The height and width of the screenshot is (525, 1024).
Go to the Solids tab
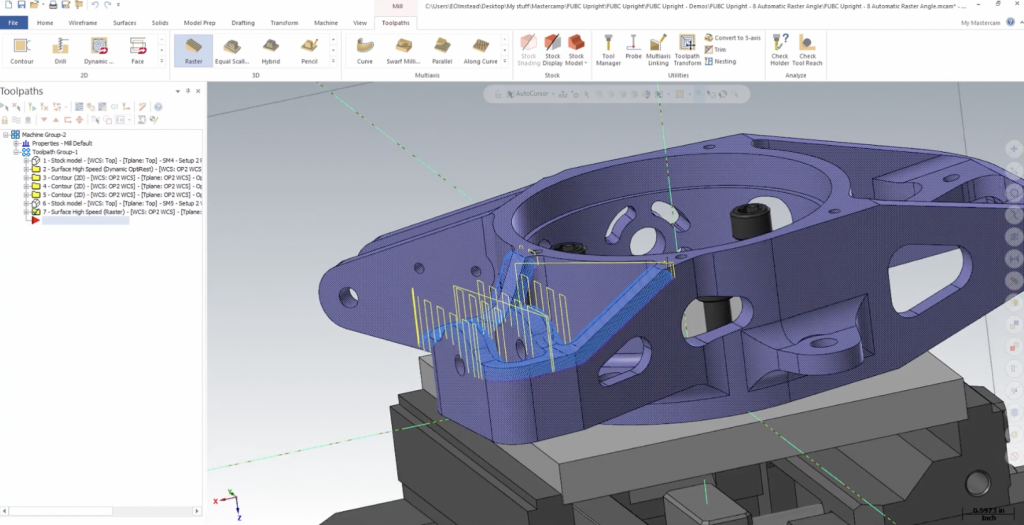pyautogui.click(x=160, y=23)
